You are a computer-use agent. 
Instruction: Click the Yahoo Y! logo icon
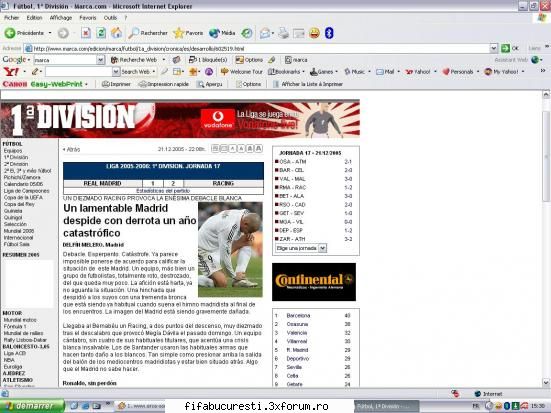[11, 72]
